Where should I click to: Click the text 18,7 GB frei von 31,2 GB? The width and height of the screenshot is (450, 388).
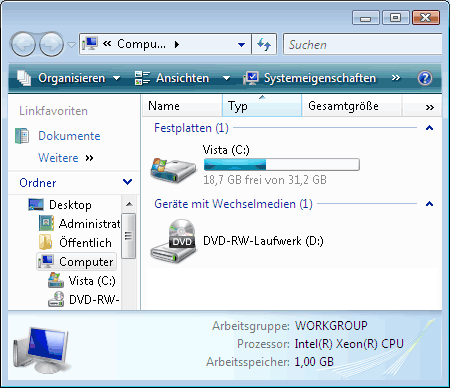click(x=265, y=180)
